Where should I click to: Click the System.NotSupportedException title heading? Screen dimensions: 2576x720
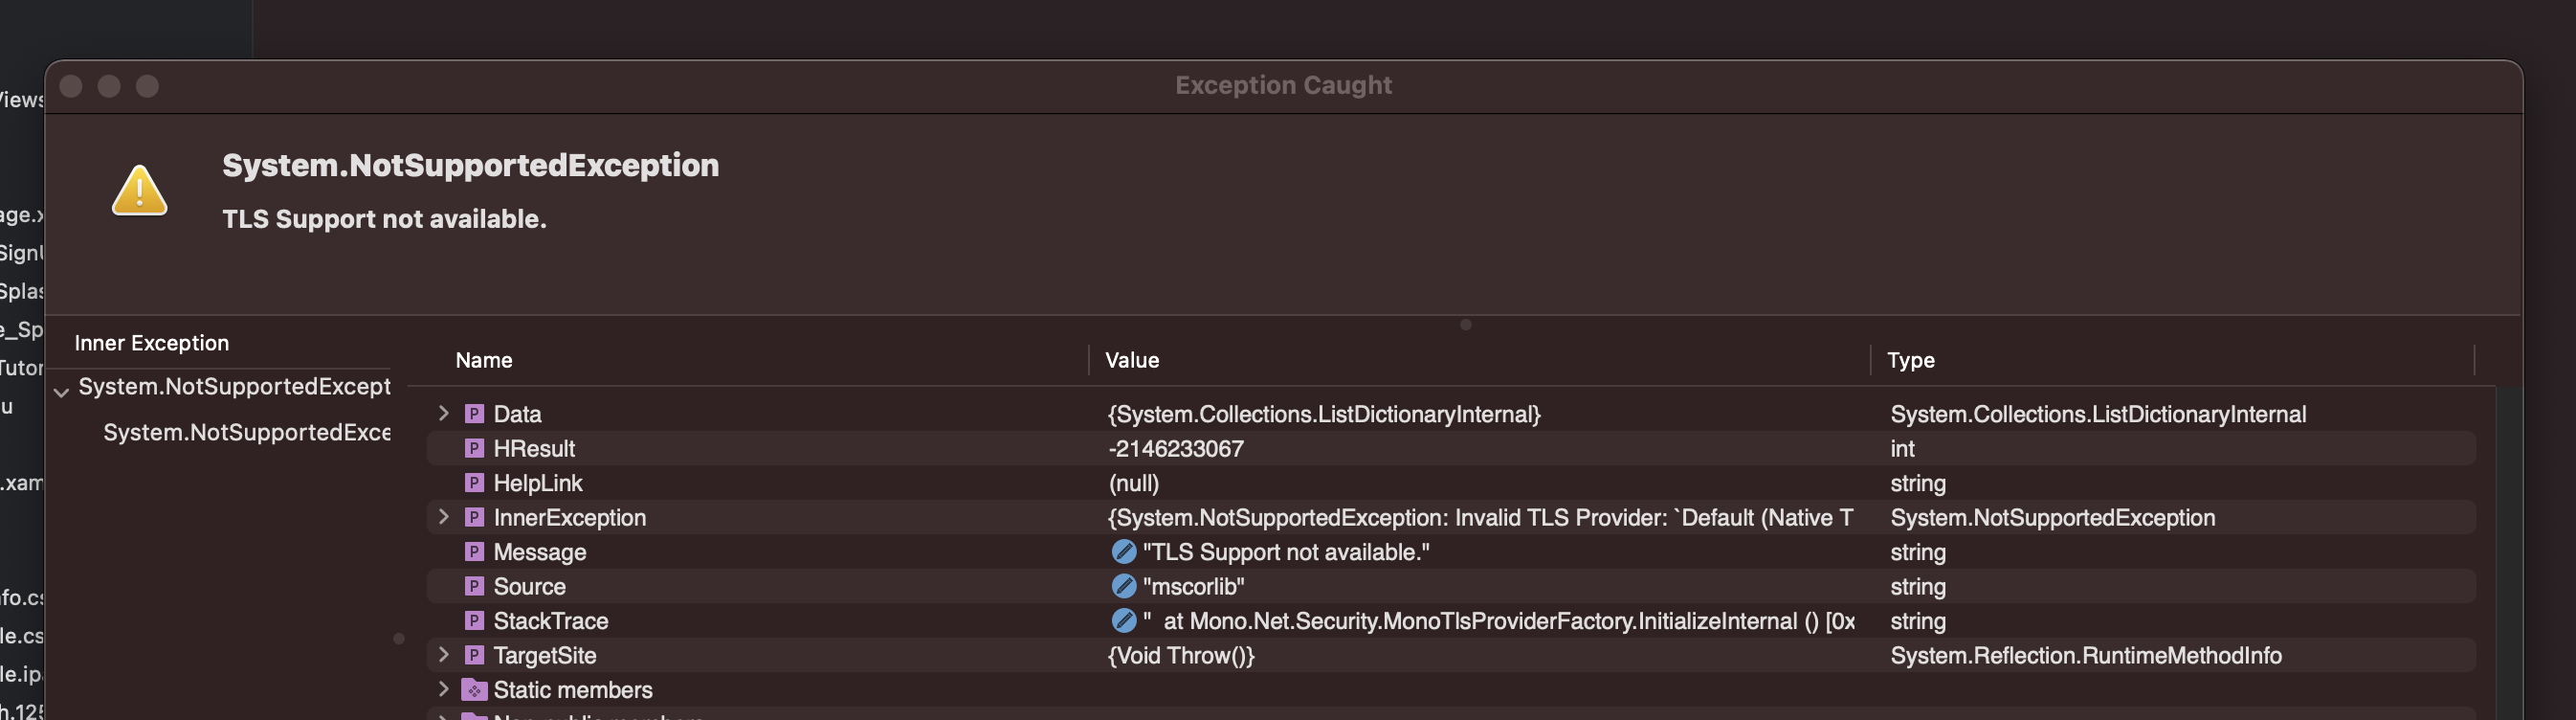tap(470, 165)
